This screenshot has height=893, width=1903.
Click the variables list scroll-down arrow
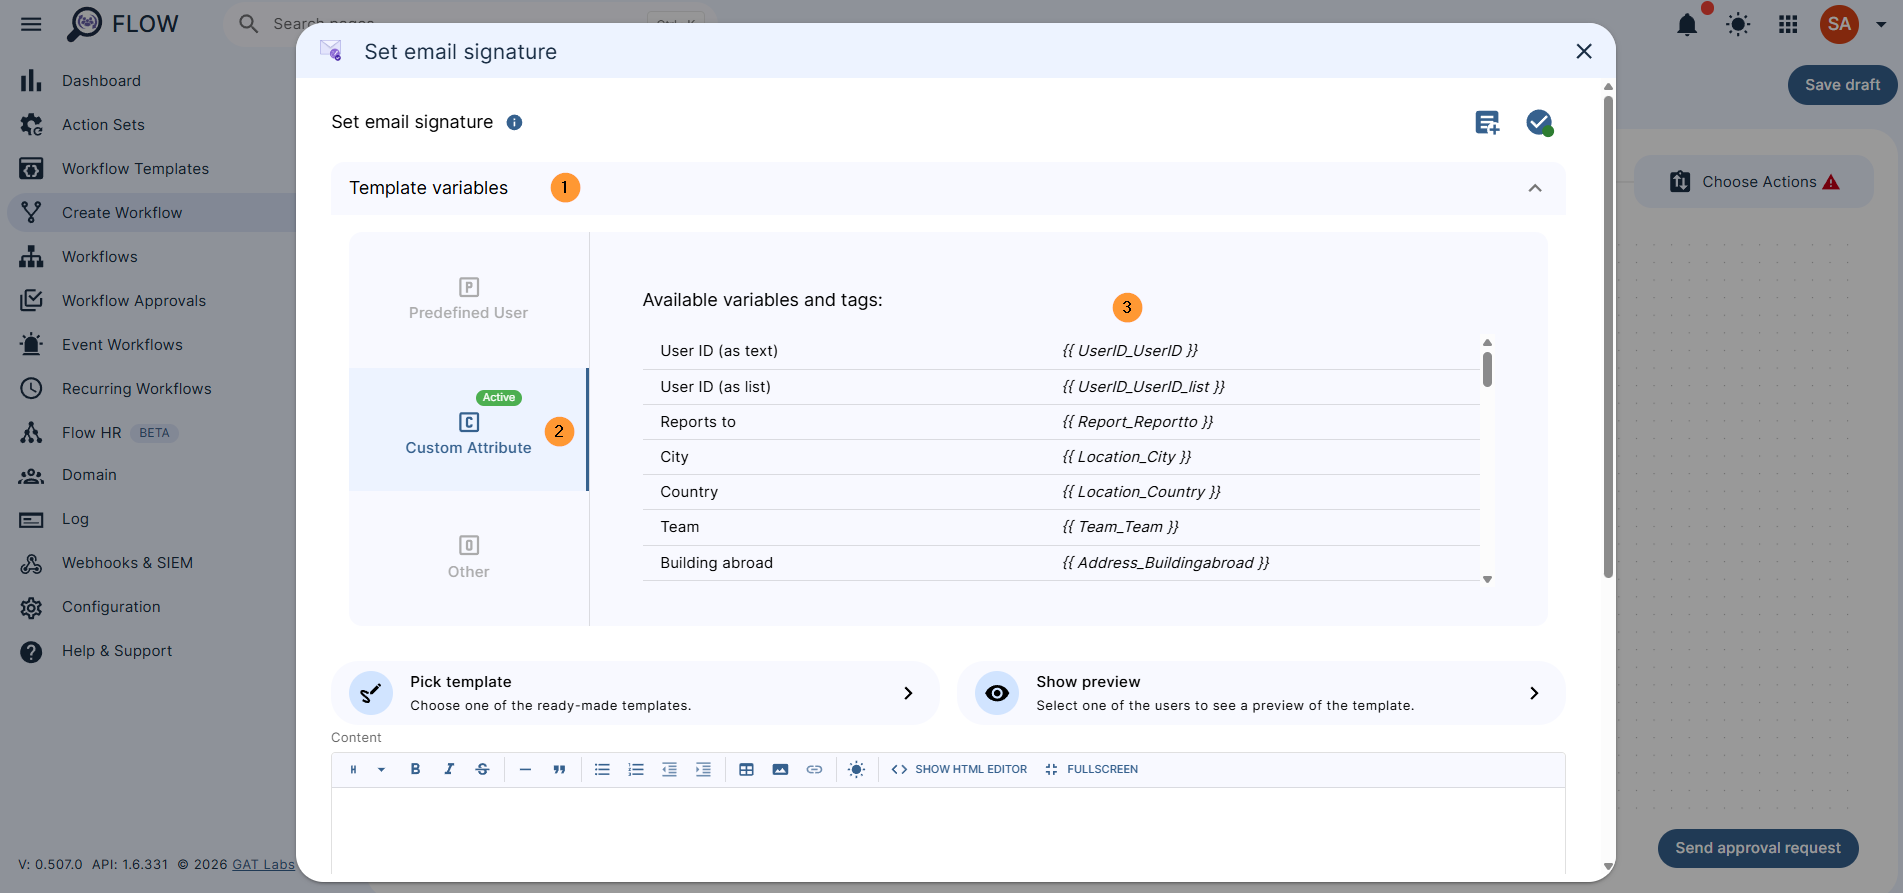pyautogui.click(x=1487, y=580)
